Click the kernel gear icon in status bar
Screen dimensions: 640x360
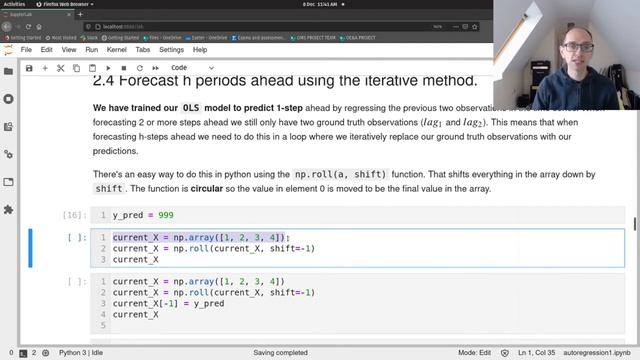click(x=46, y=353)
